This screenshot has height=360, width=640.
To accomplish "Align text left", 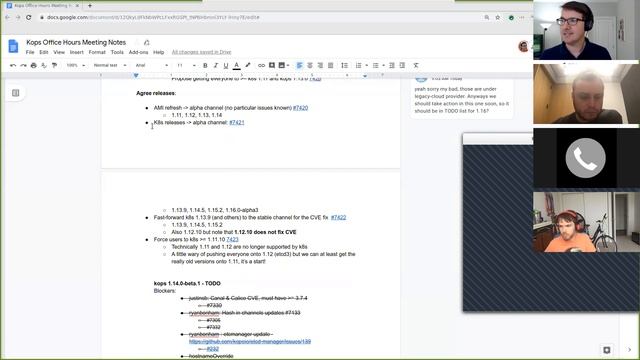I will tap(299, 65).
